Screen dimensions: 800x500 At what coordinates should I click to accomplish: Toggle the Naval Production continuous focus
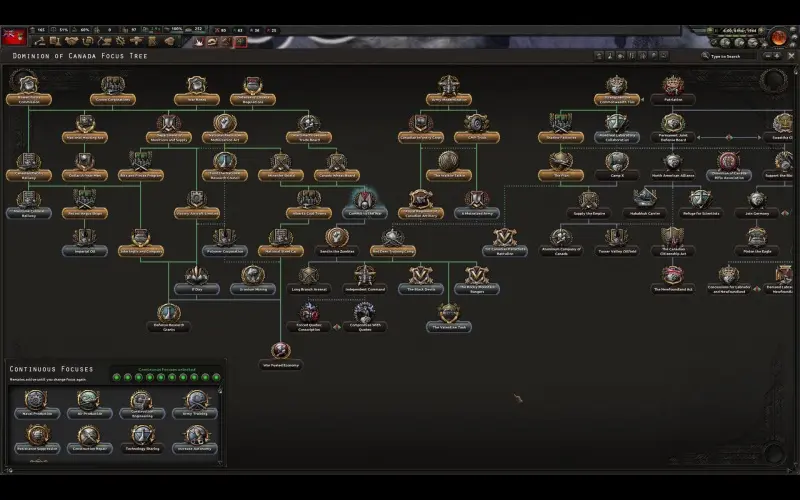click(x=36, y=402)
